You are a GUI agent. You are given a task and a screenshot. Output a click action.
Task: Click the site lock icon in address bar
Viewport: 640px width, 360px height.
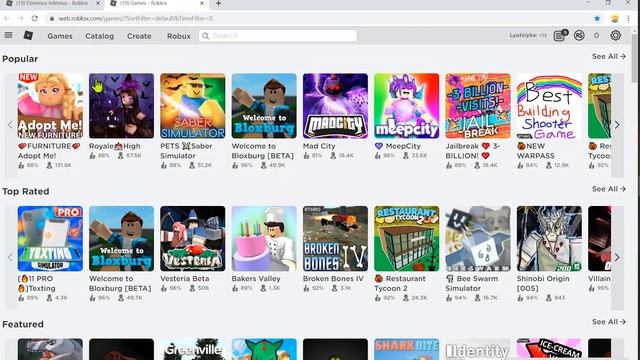(x=52, y=18)
